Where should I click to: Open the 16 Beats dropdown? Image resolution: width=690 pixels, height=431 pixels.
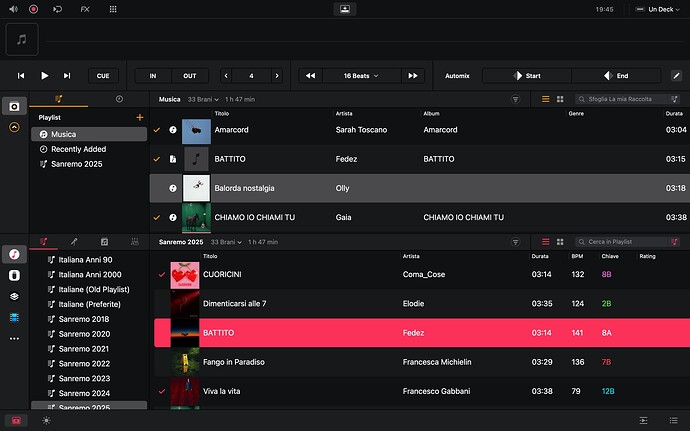tap(361, 76)
